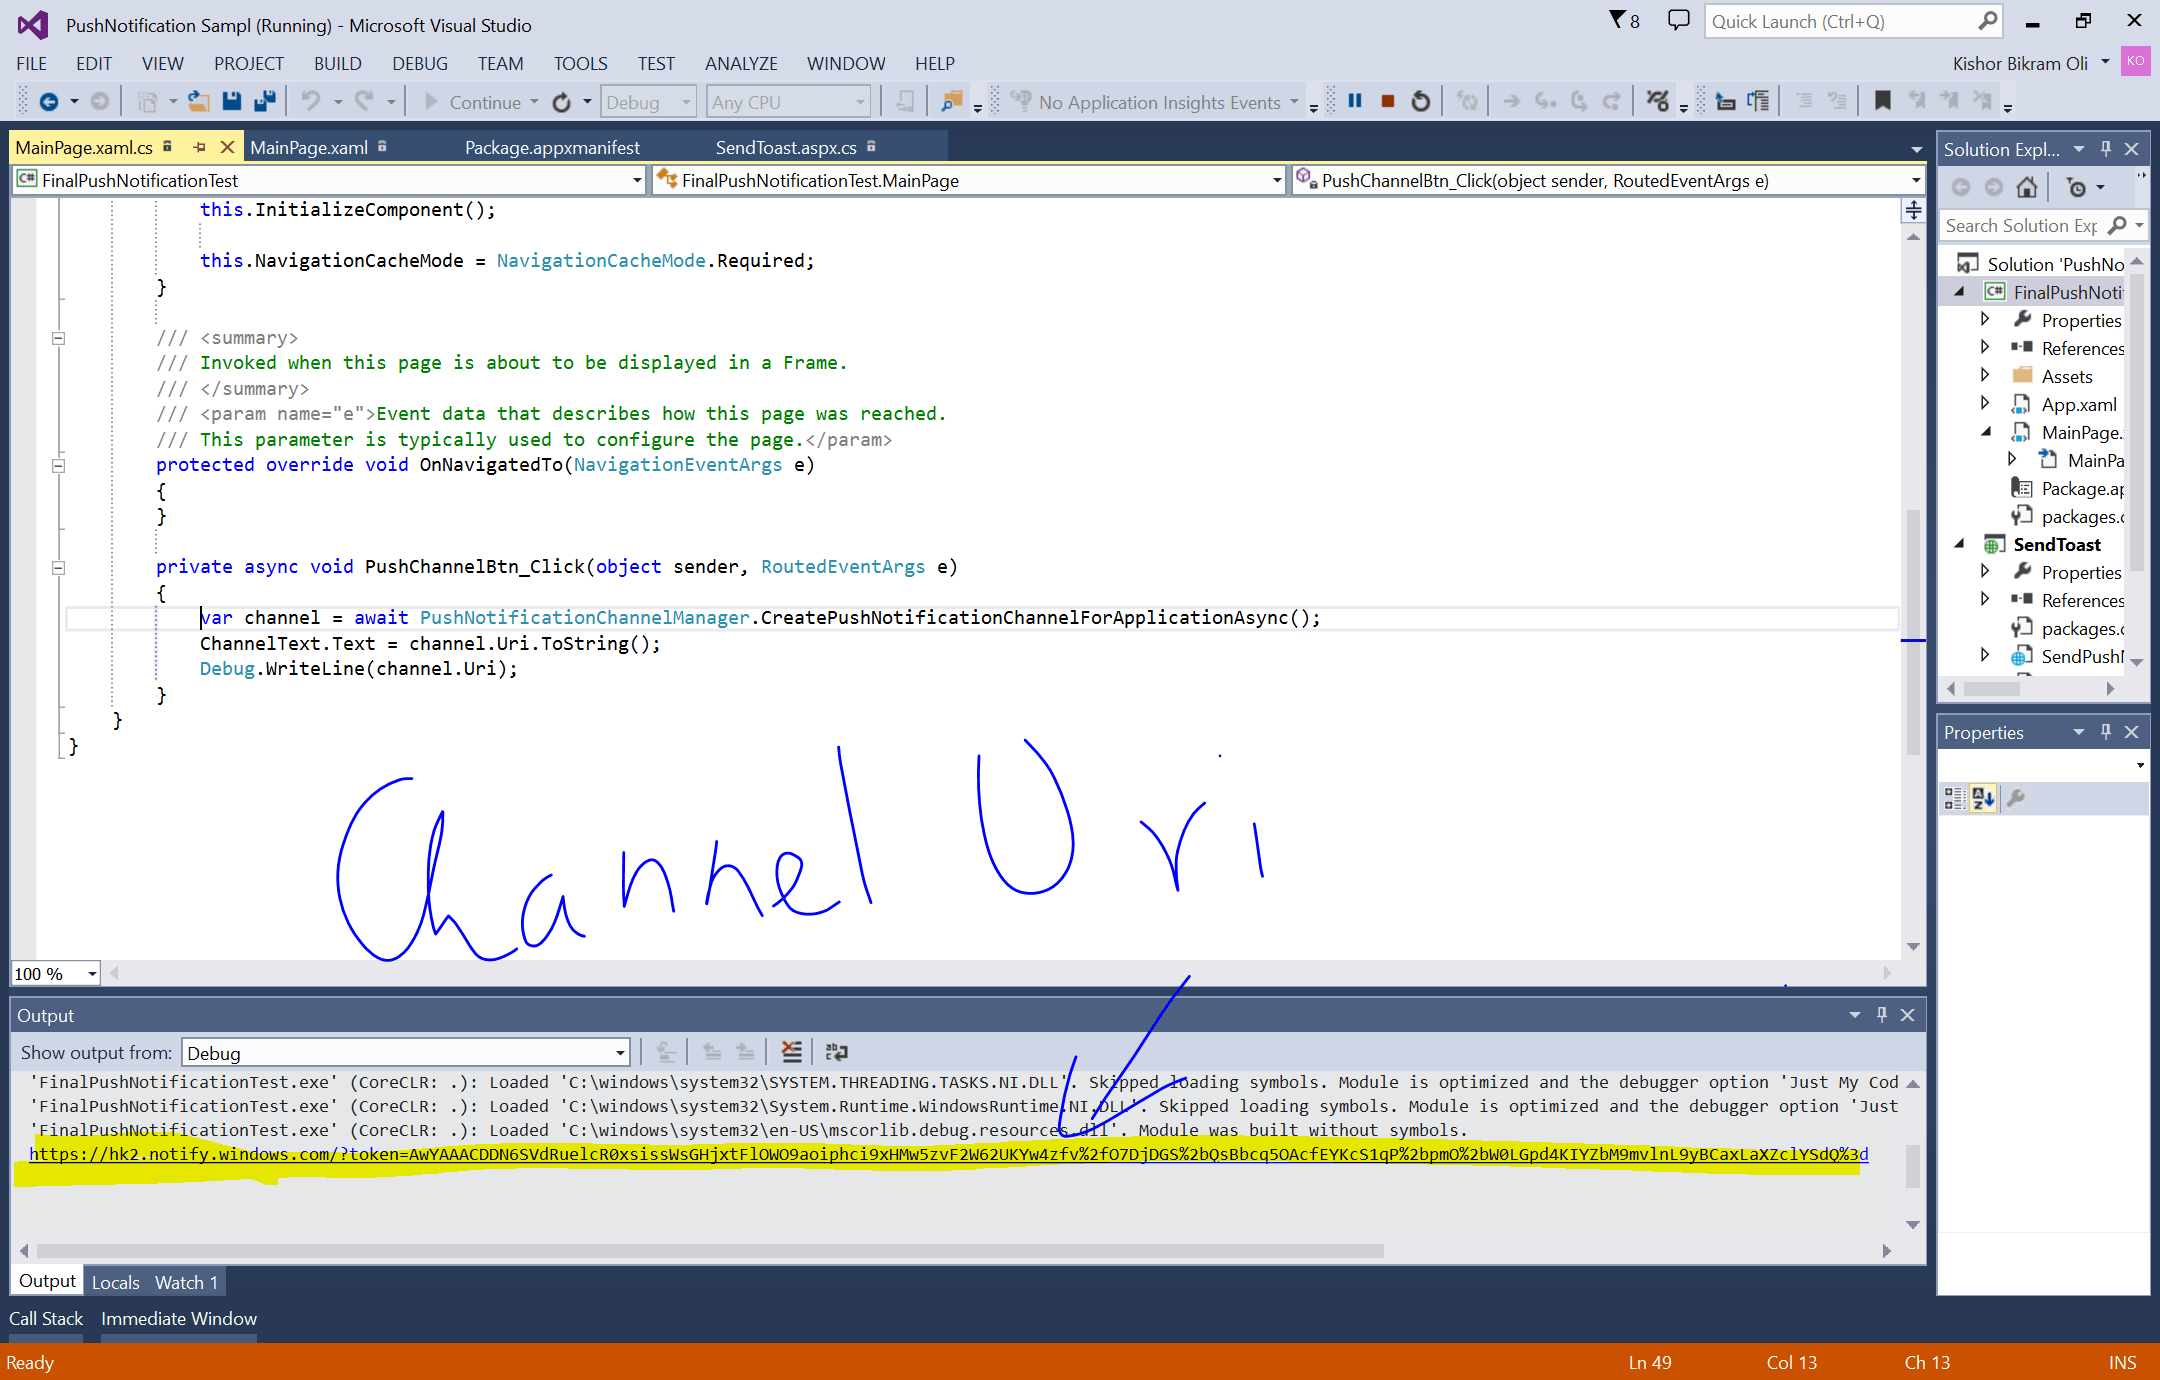Open the Any CPU platform dropdown

point(788,102)
